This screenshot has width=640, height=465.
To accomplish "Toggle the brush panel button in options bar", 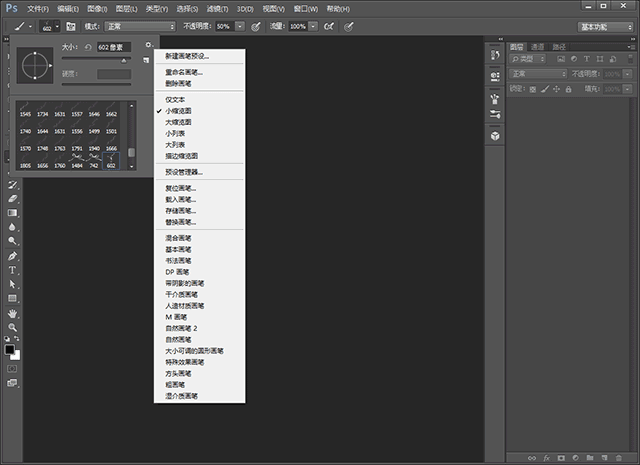I will pos(71,25).
